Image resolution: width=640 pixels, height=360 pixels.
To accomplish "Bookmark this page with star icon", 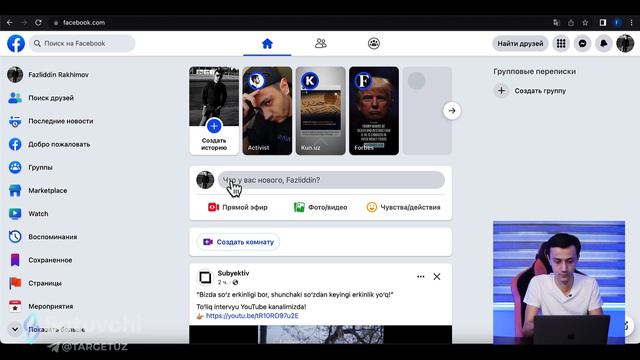I will pos(585,22).
